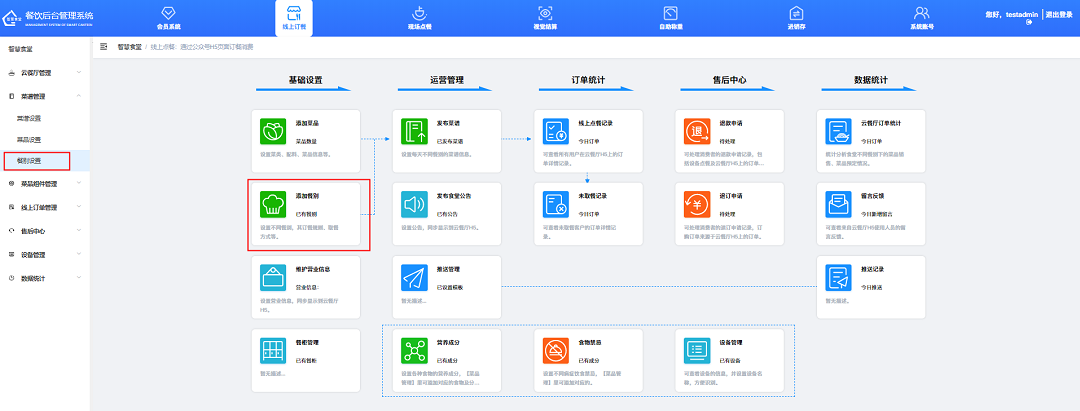Select the orange 退款申请 refund icon
The width and height of the screenshot is (1080, 411).
tap(696, 132)
